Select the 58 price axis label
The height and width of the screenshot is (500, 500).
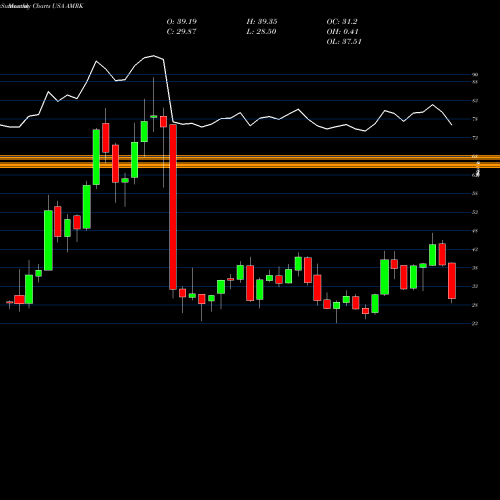click(475, 193)
